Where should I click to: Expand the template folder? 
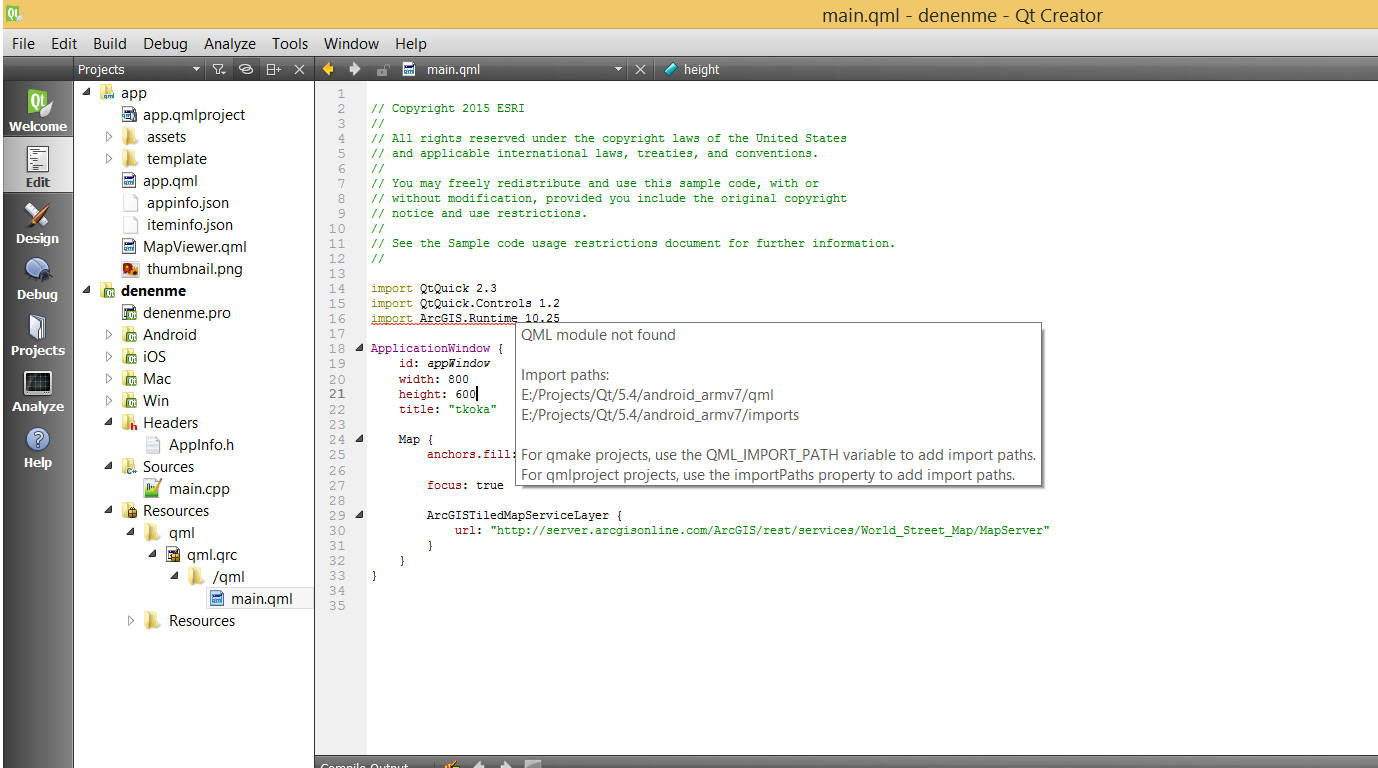(109, 159)
